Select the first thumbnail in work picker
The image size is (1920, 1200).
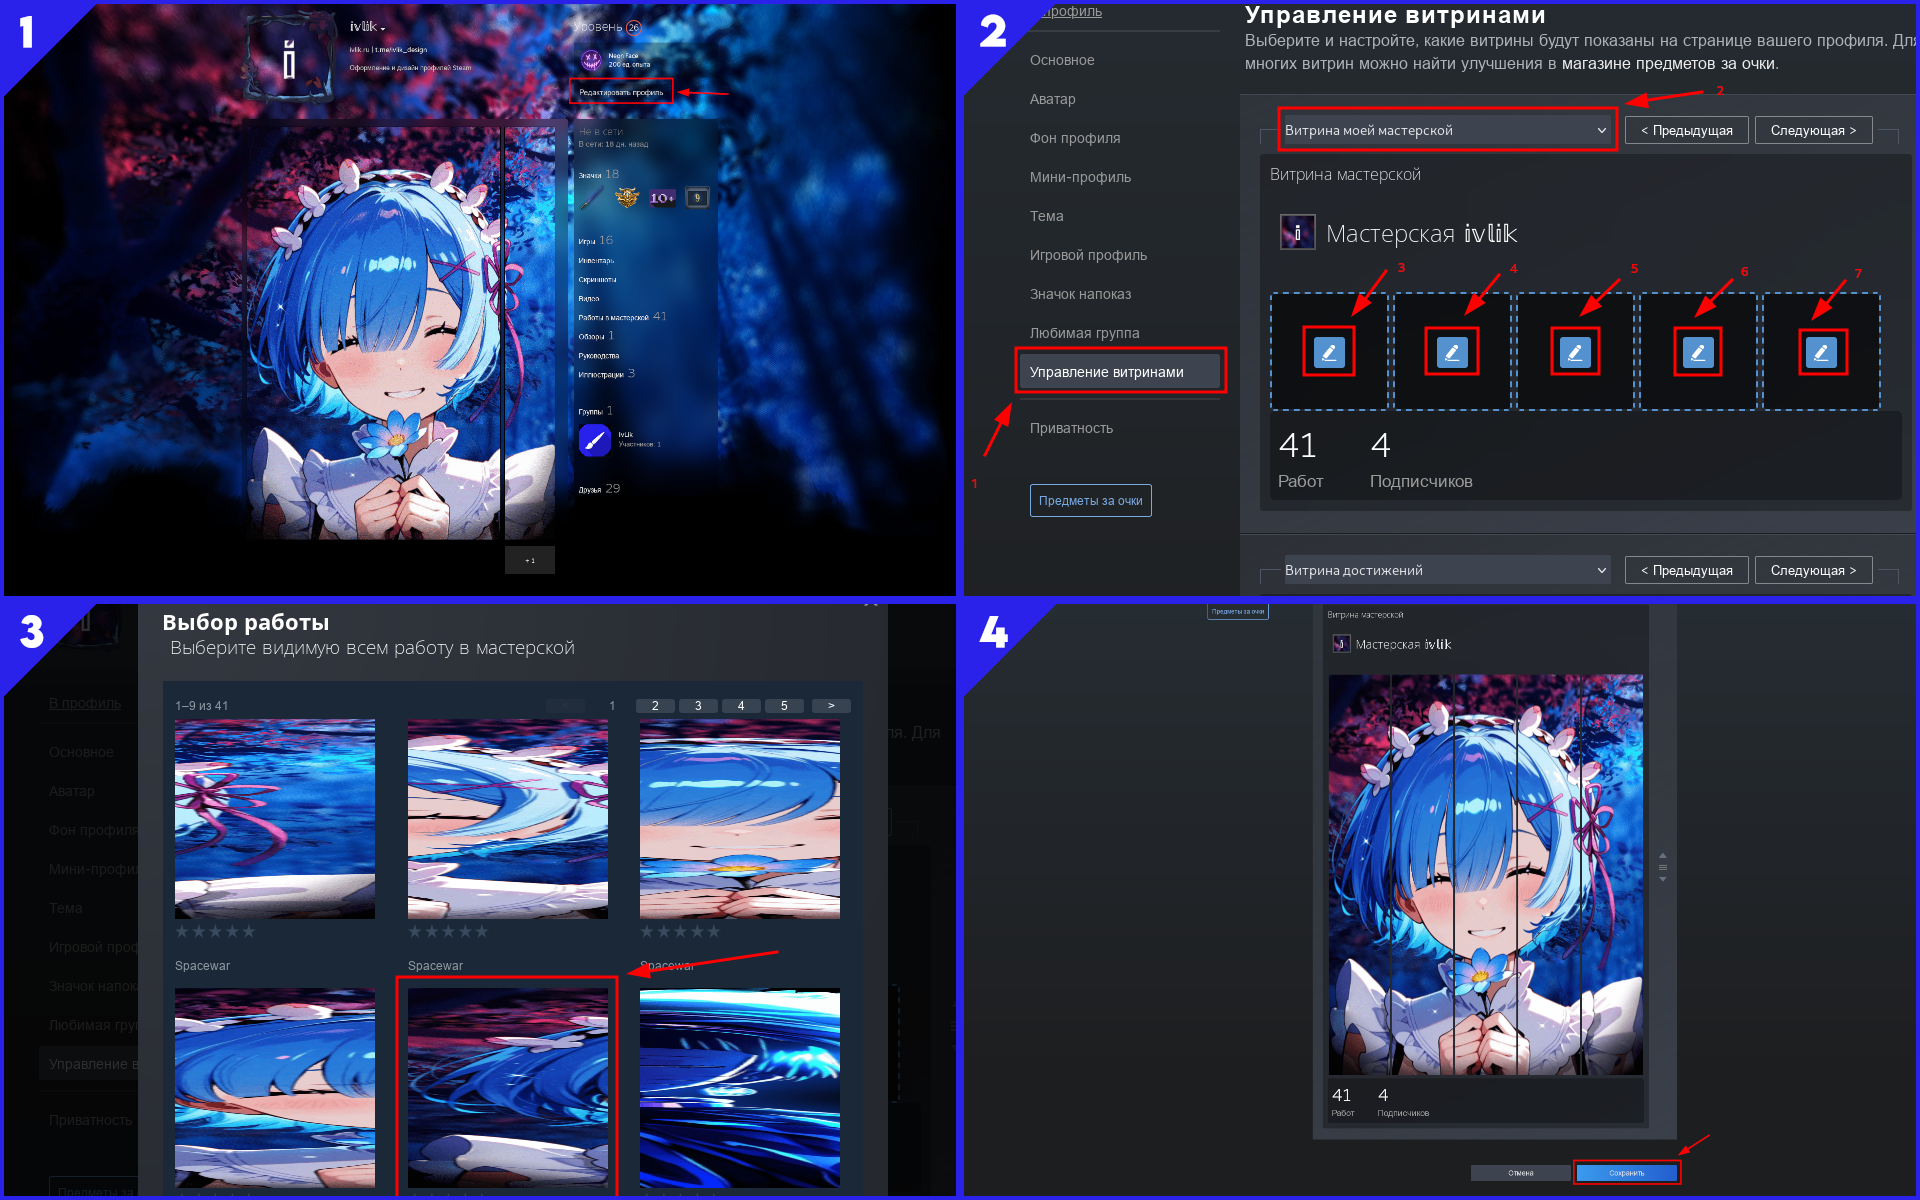click(275, 819)
